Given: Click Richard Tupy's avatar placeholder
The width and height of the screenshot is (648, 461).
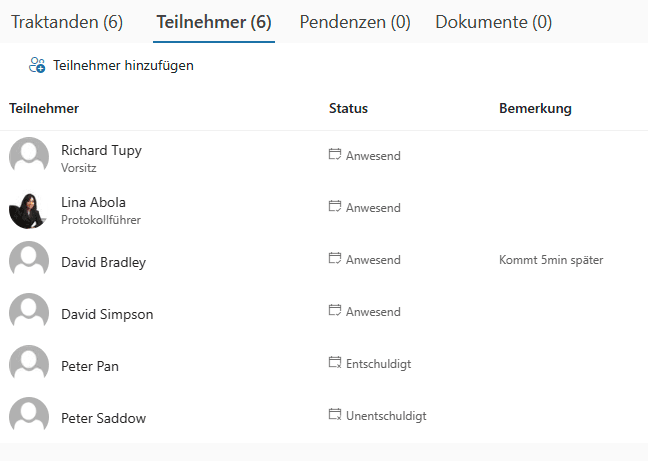Looking at the screenshot, I should pyautogui.click(x=29, y=156).
